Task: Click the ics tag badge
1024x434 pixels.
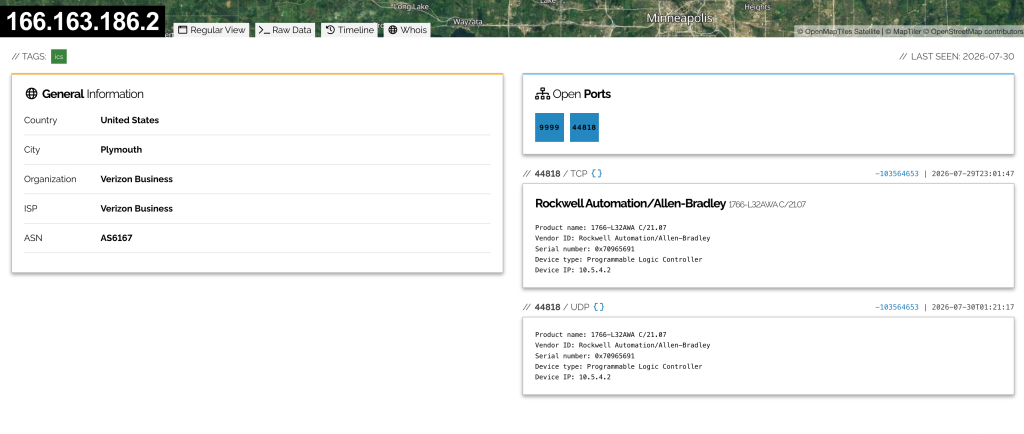Action: tap(59, 57)
